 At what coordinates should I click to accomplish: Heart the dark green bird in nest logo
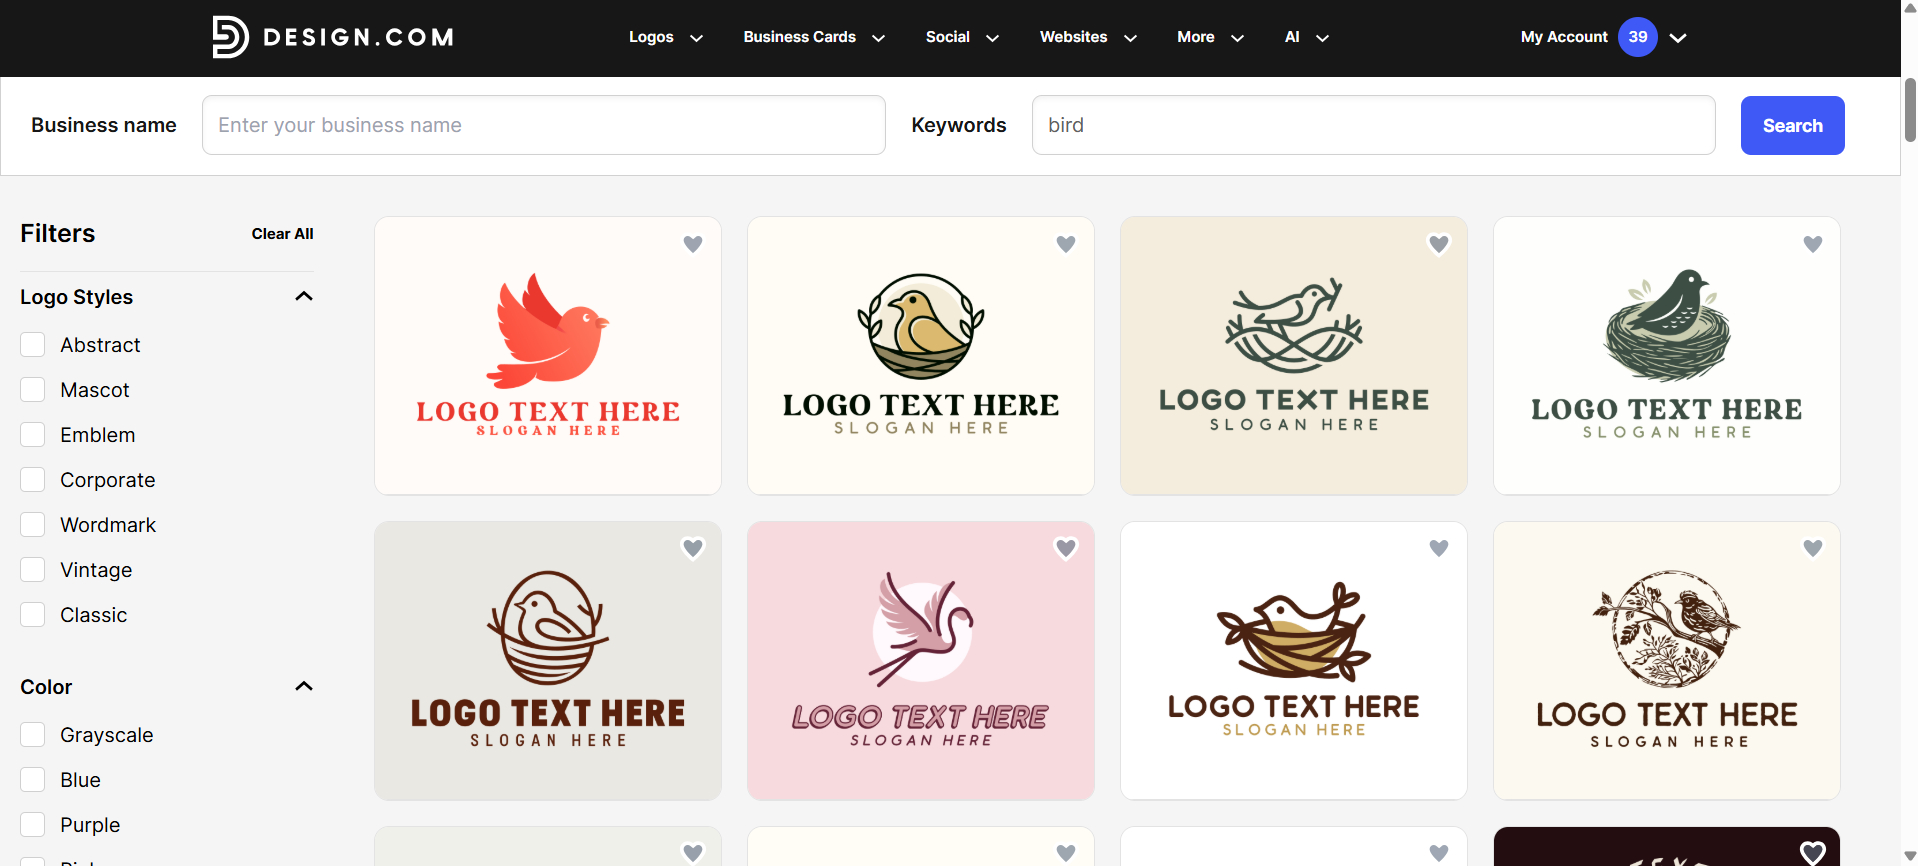click(1813, 244)
